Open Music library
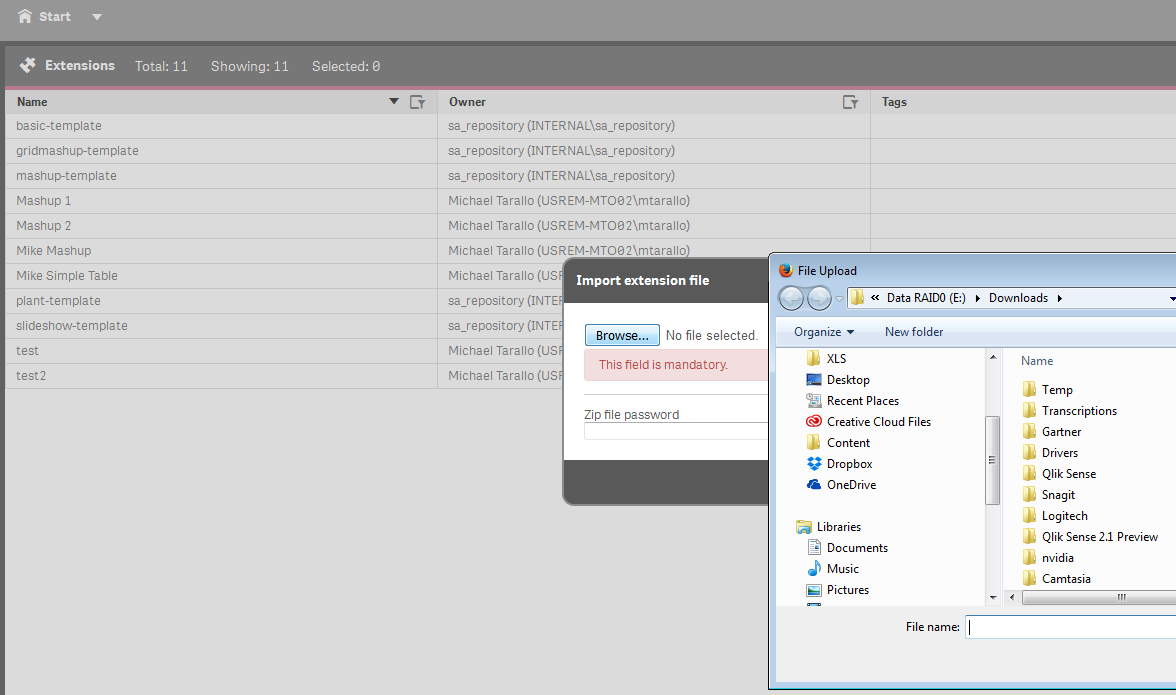 (x=832, y=568)
